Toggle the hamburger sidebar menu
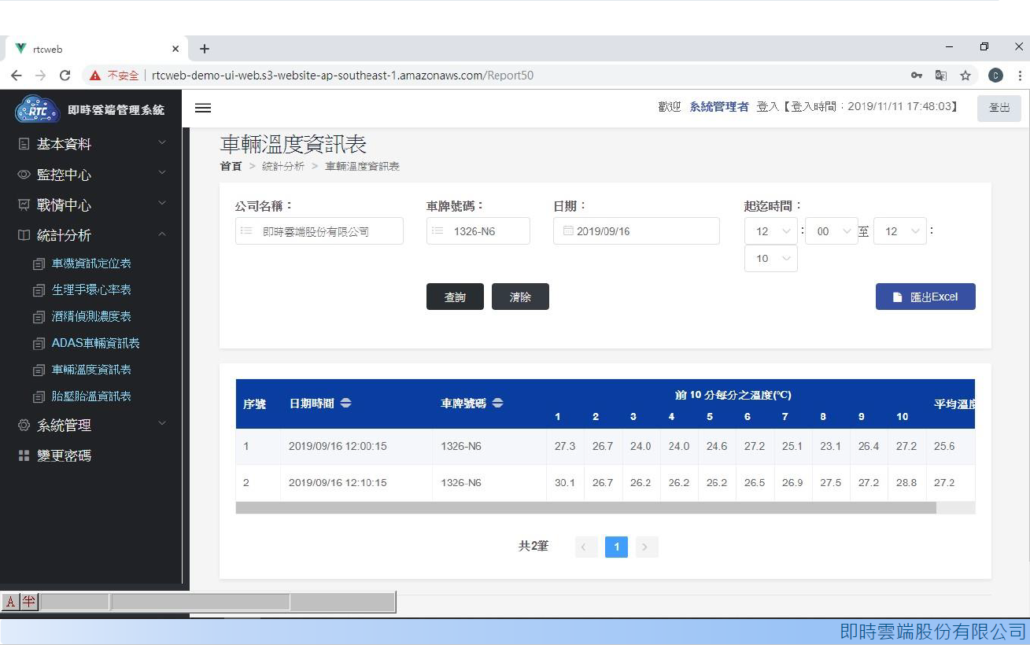The width and height of the screenshot is (1030, 645). 203,108
